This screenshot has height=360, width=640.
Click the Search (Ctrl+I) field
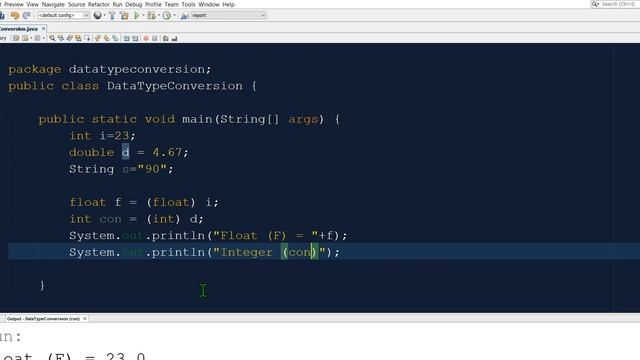pyautogui.click(x=618, y=4)
